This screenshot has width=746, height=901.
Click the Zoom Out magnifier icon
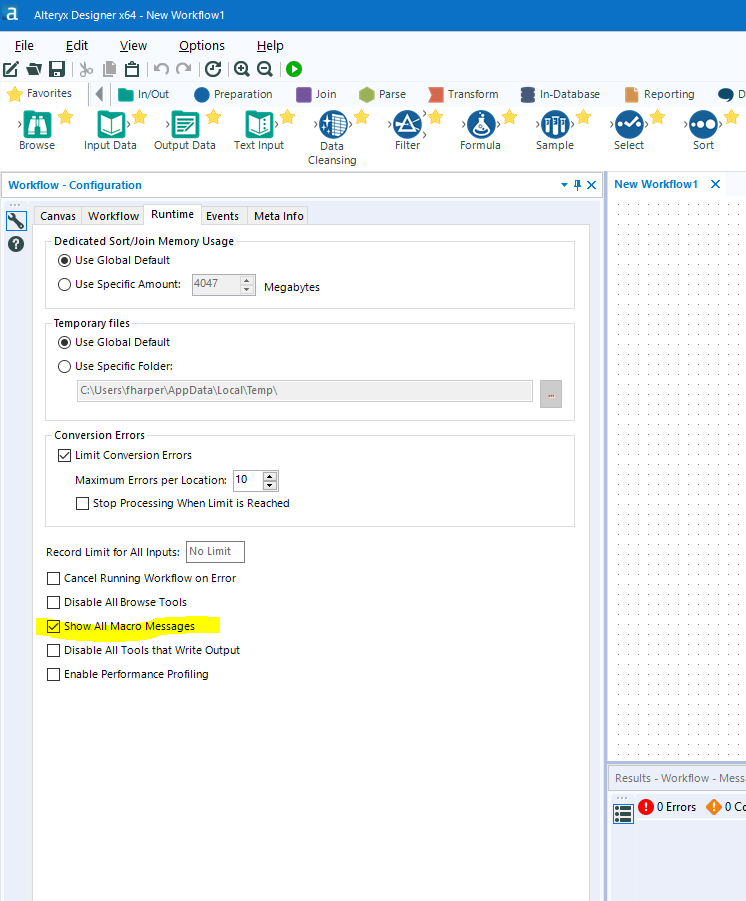tap(265, 69)
